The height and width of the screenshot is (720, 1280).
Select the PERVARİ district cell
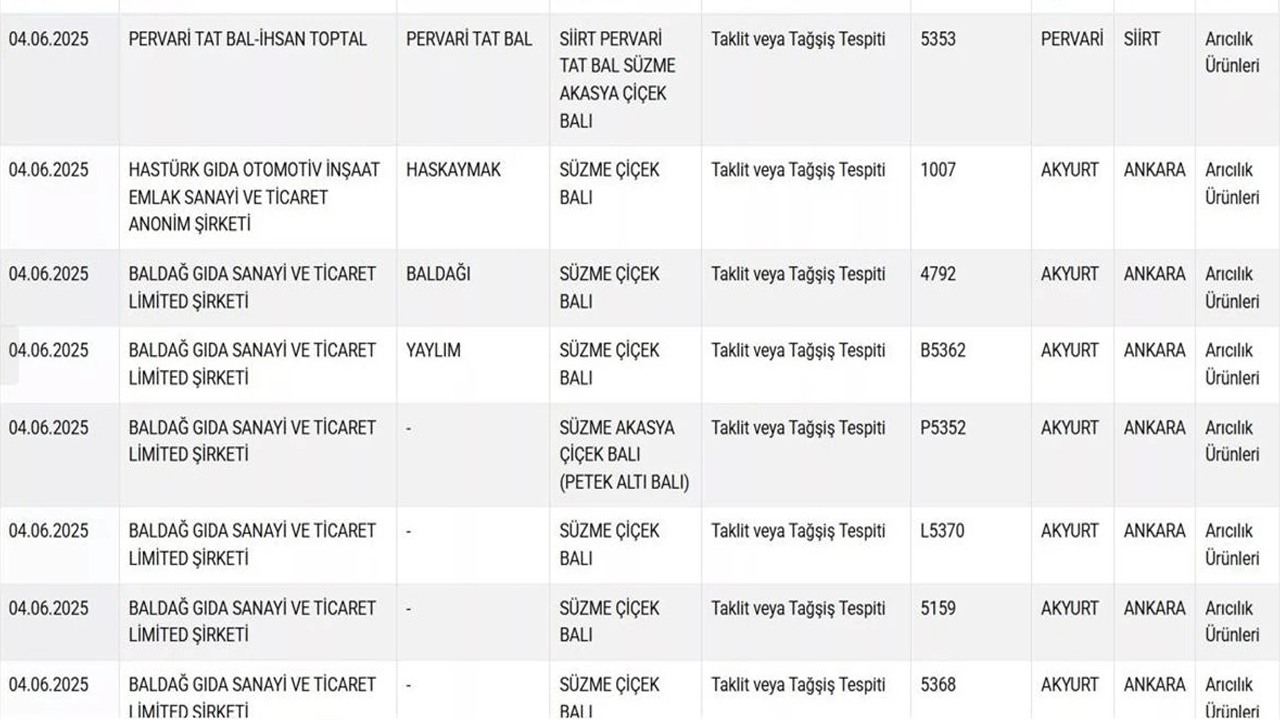click(1072, 39)
